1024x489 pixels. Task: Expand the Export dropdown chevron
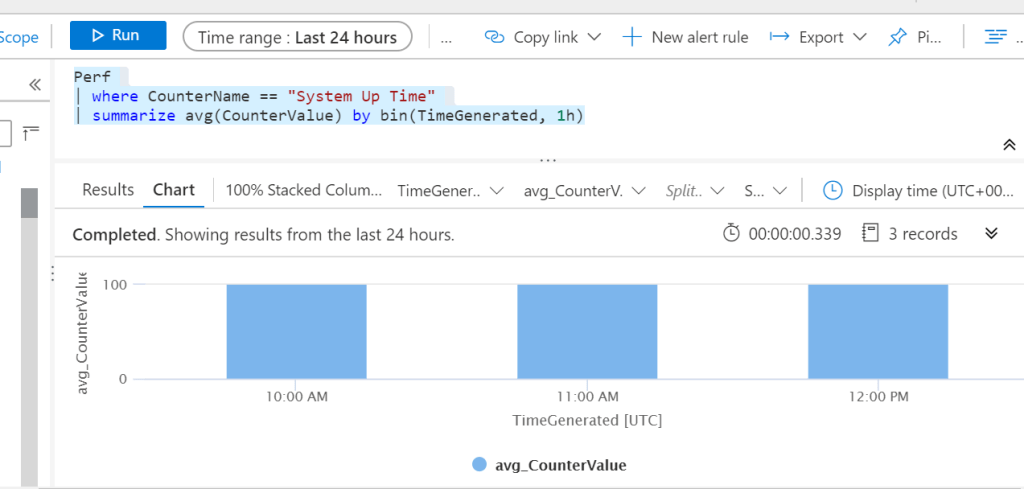pyautogui.click(x=860, y=37)
